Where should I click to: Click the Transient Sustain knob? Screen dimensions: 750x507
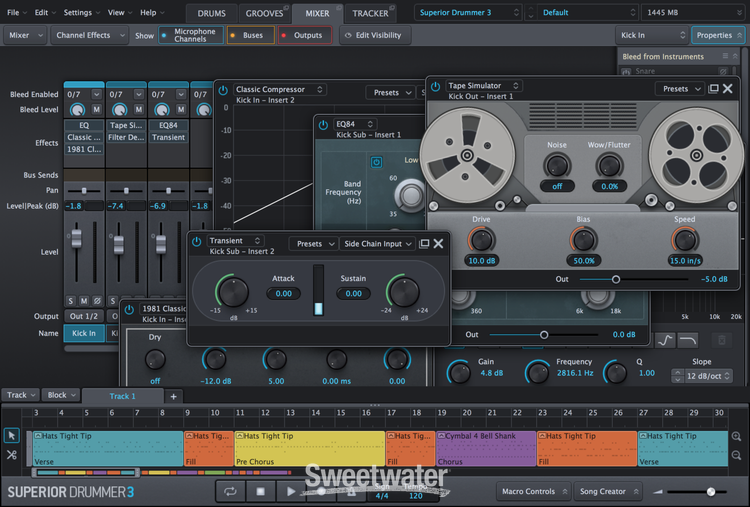(404, 292)
